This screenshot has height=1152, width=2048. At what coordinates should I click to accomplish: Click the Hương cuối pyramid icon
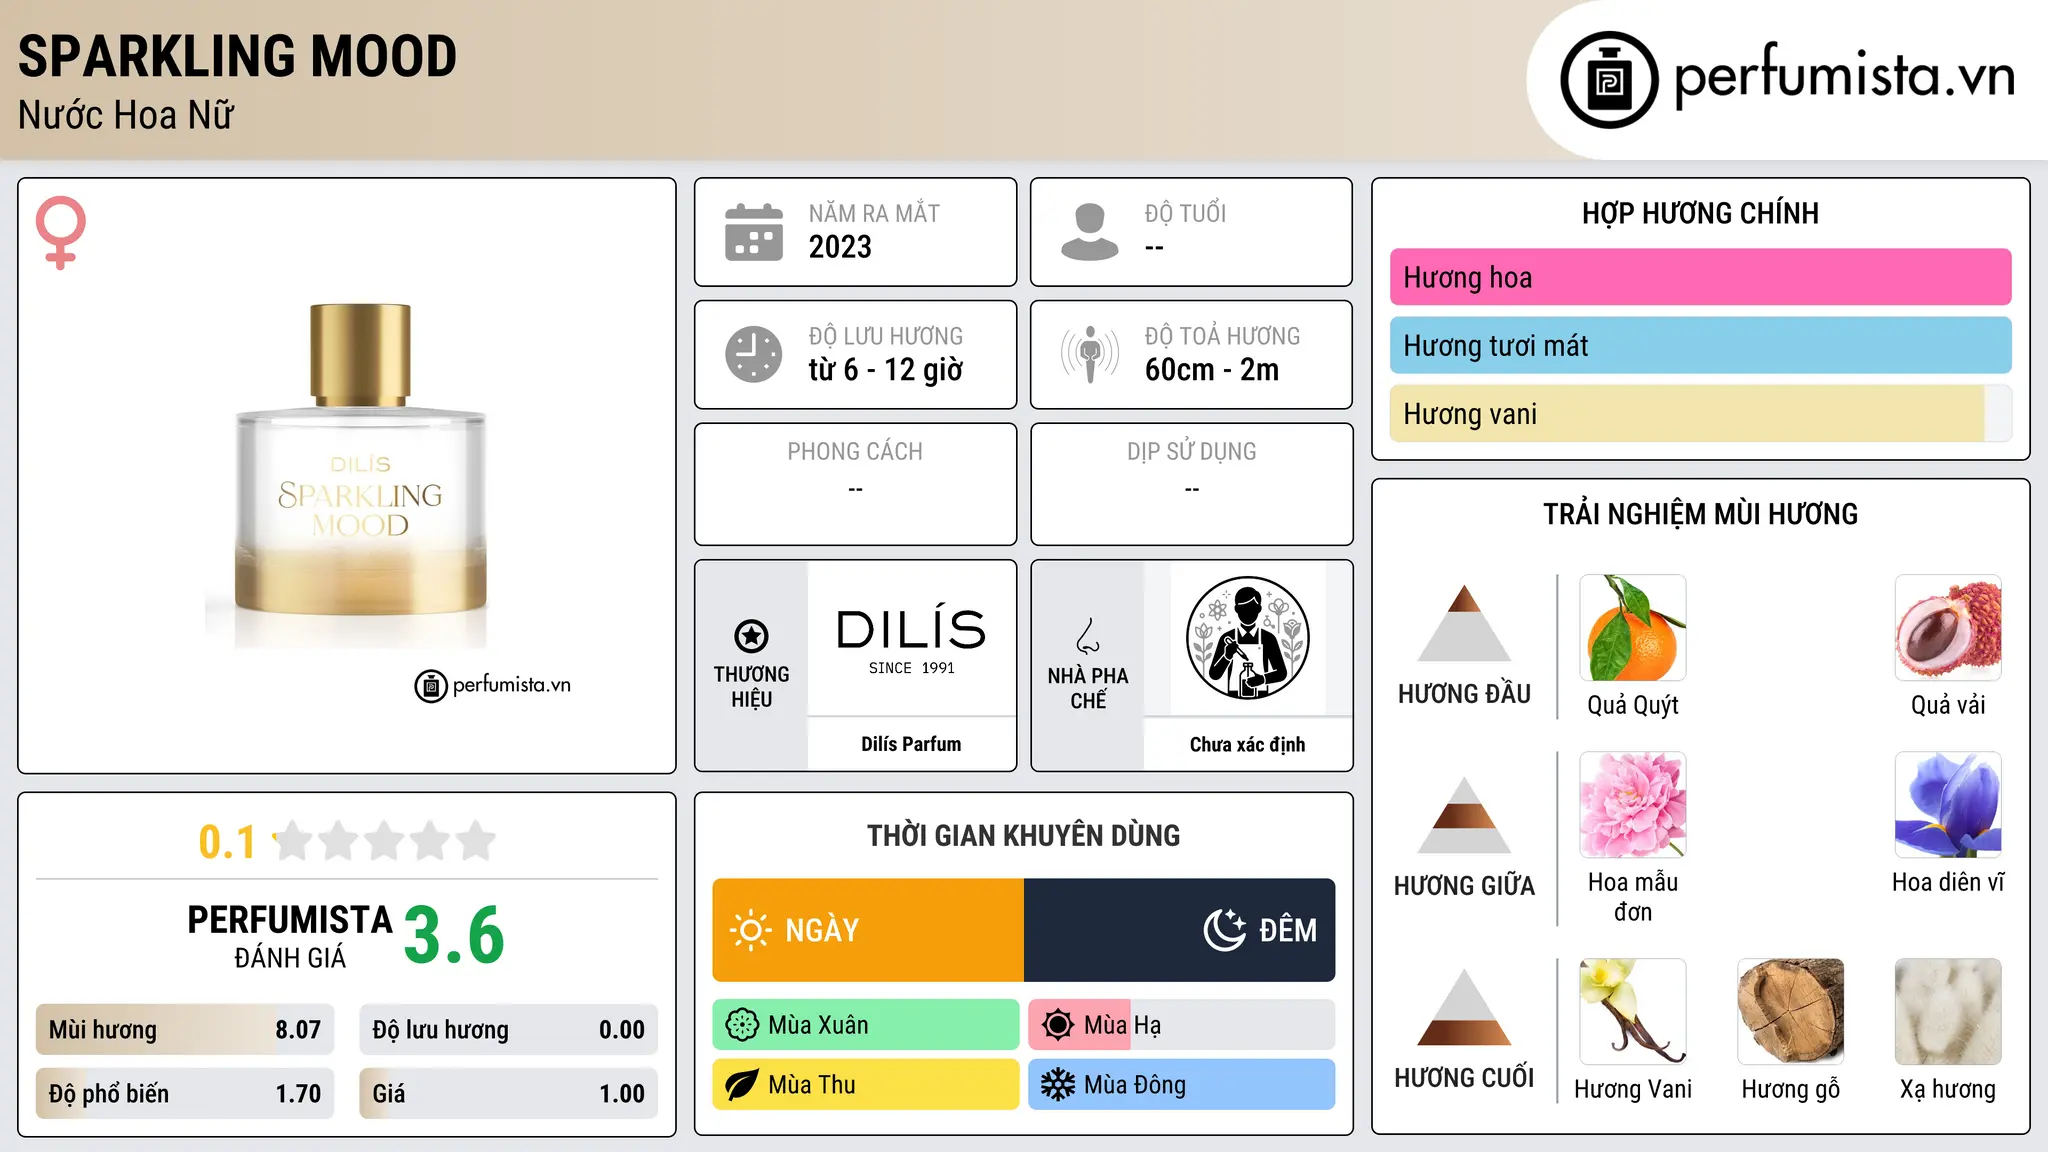[1464, 1007]
